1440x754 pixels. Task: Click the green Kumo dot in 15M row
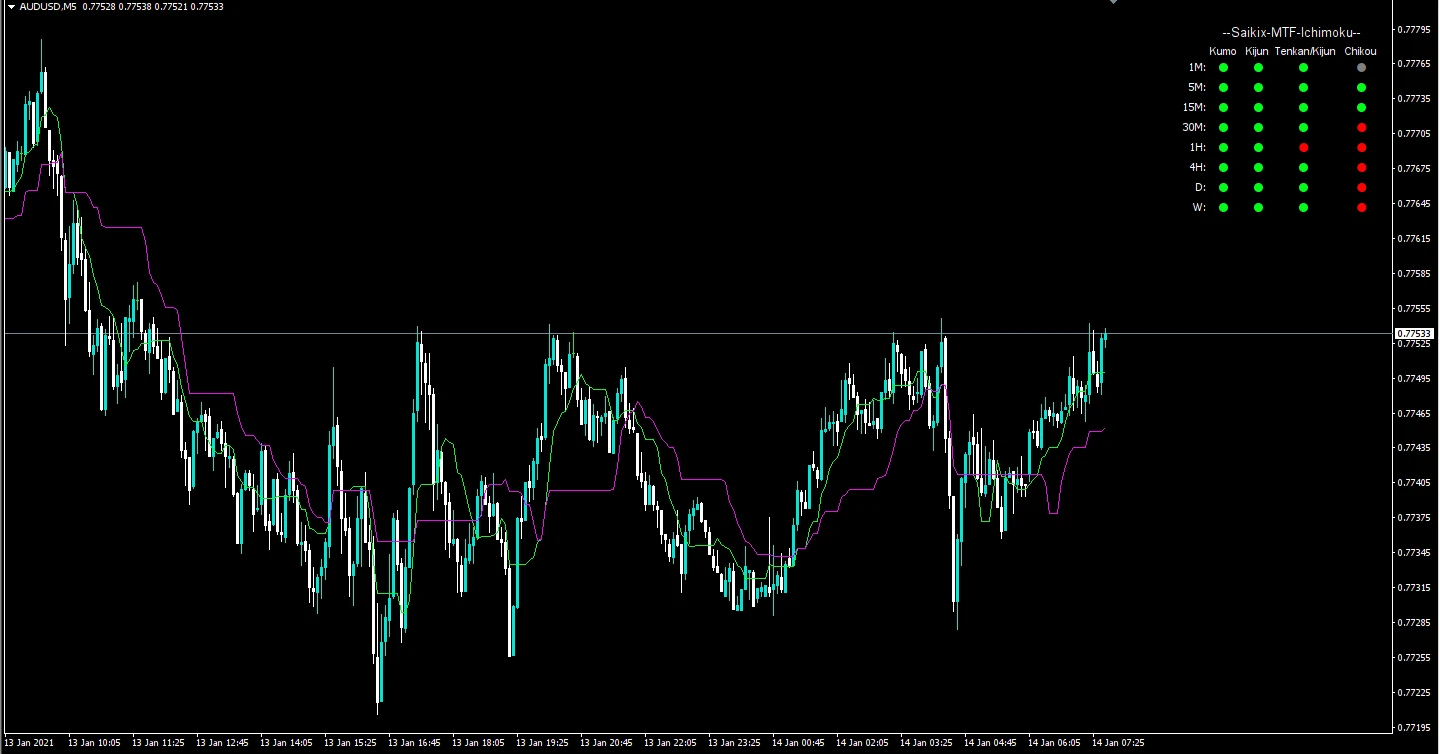(1223, 108)
